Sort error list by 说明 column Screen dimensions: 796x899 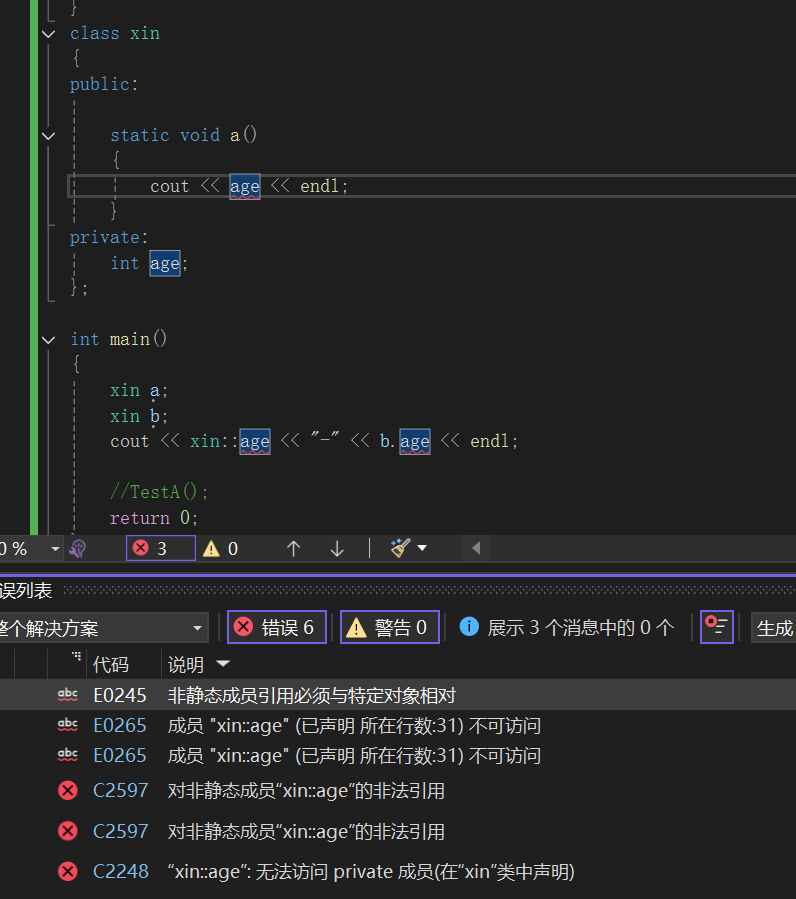pyautogui.click(x=185, y=665)
